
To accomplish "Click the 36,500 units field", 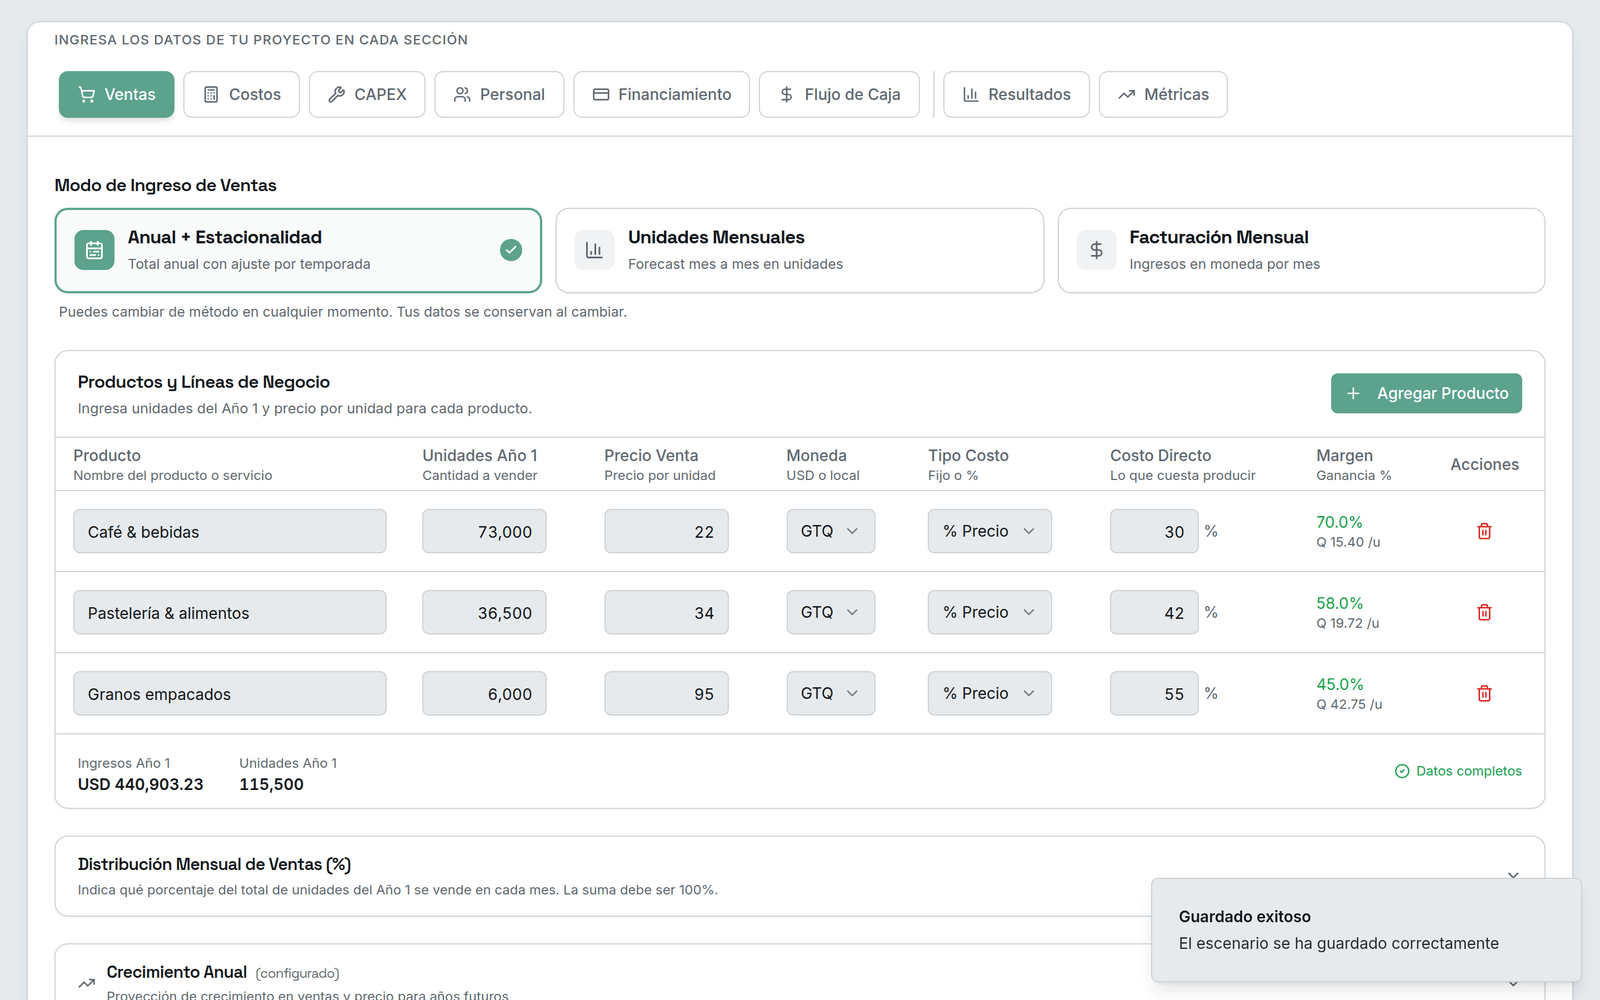I will pyautogui.click(x=484, y=612).
